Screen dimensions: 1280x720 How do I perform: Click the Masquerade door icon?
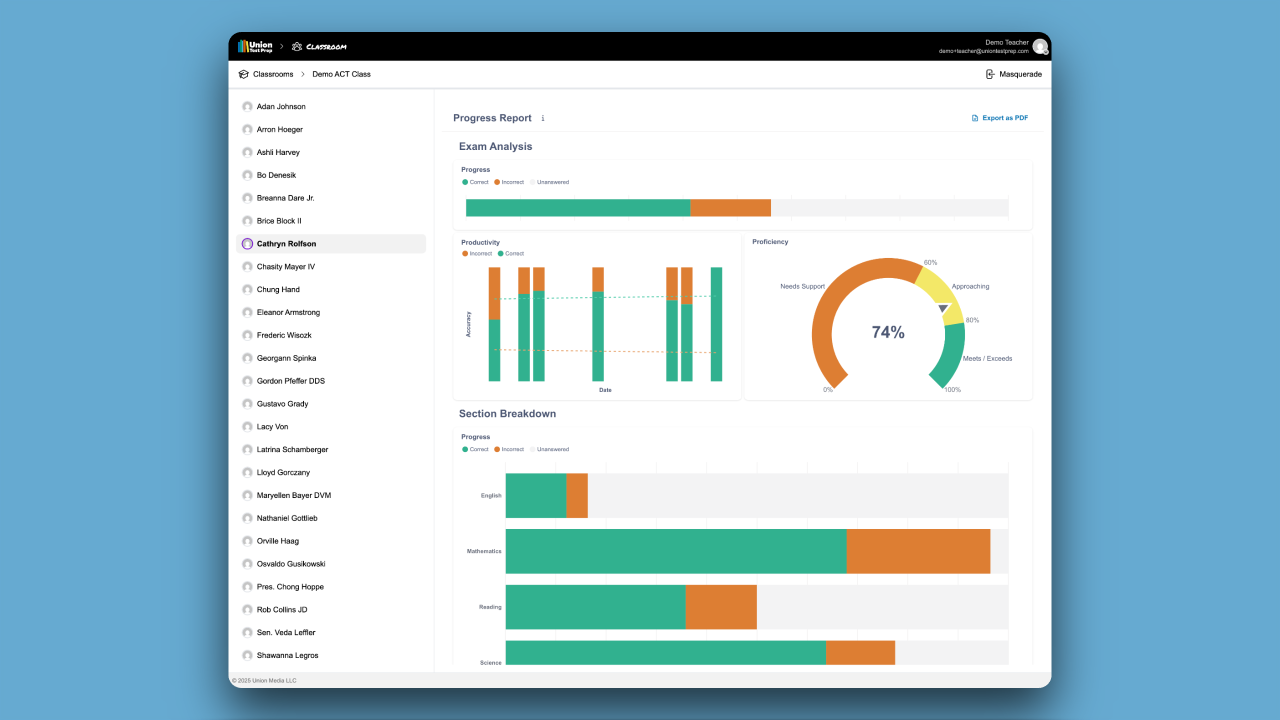tap(990, 74)
